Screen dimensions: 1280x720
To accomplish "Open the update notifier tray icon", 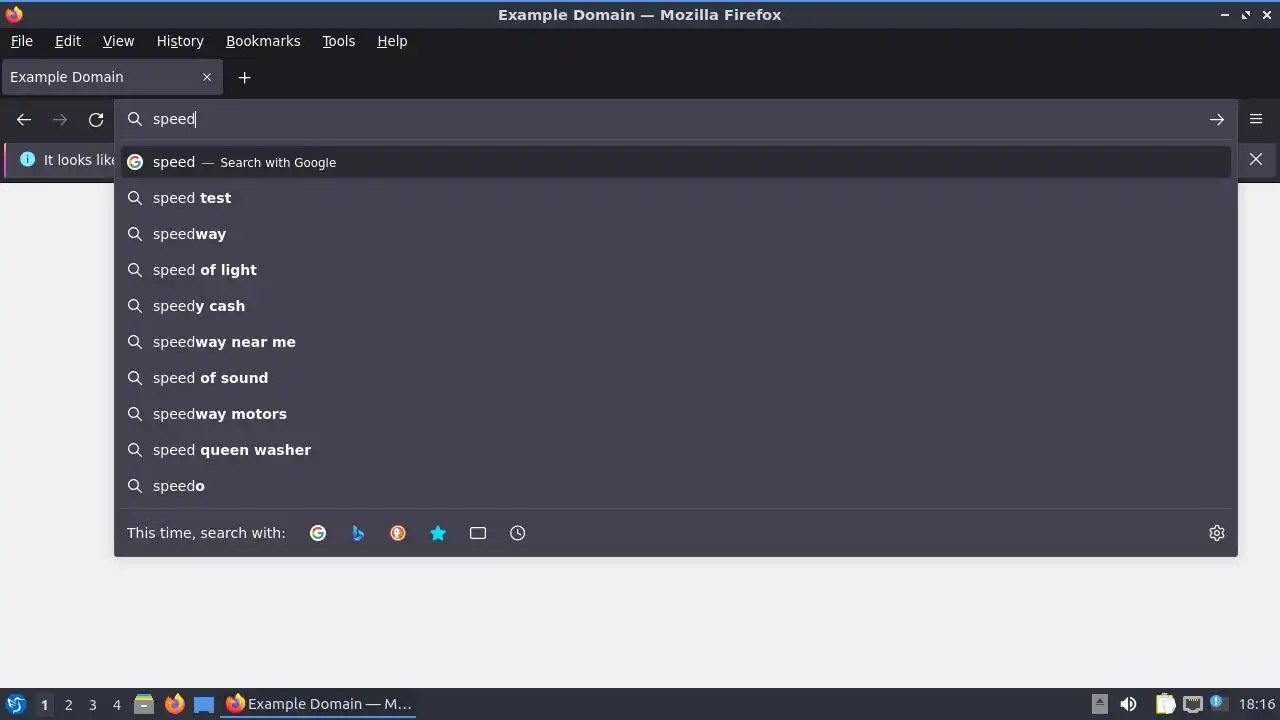I will pyautogui.click(x=1217, y=703).
